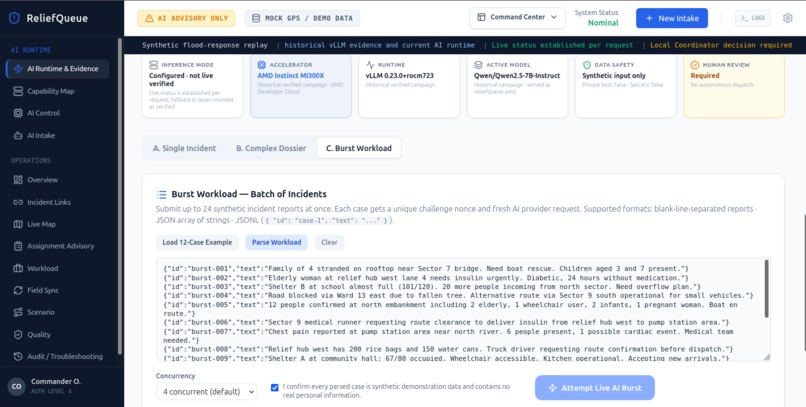Click the Live Map icon
This screenshot has width=806, height=407.
click(x=18, y=224)
